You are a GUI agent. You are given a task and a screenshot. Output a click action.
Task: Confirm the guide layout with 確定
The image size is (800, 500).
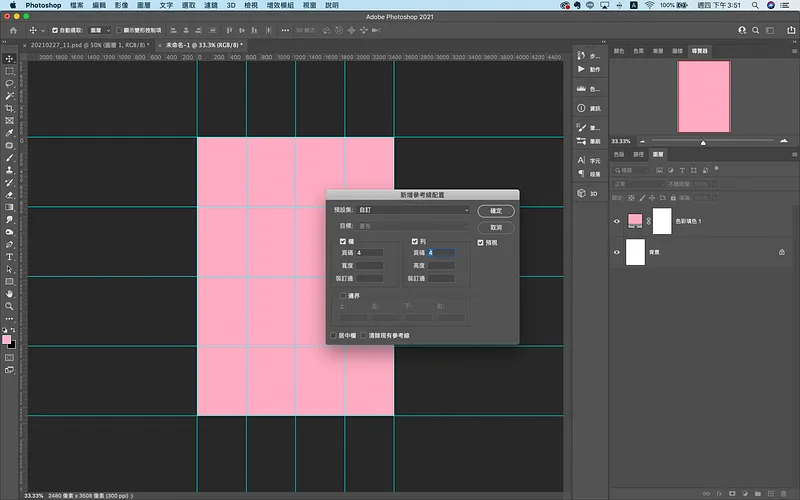[x=496, y=211]
